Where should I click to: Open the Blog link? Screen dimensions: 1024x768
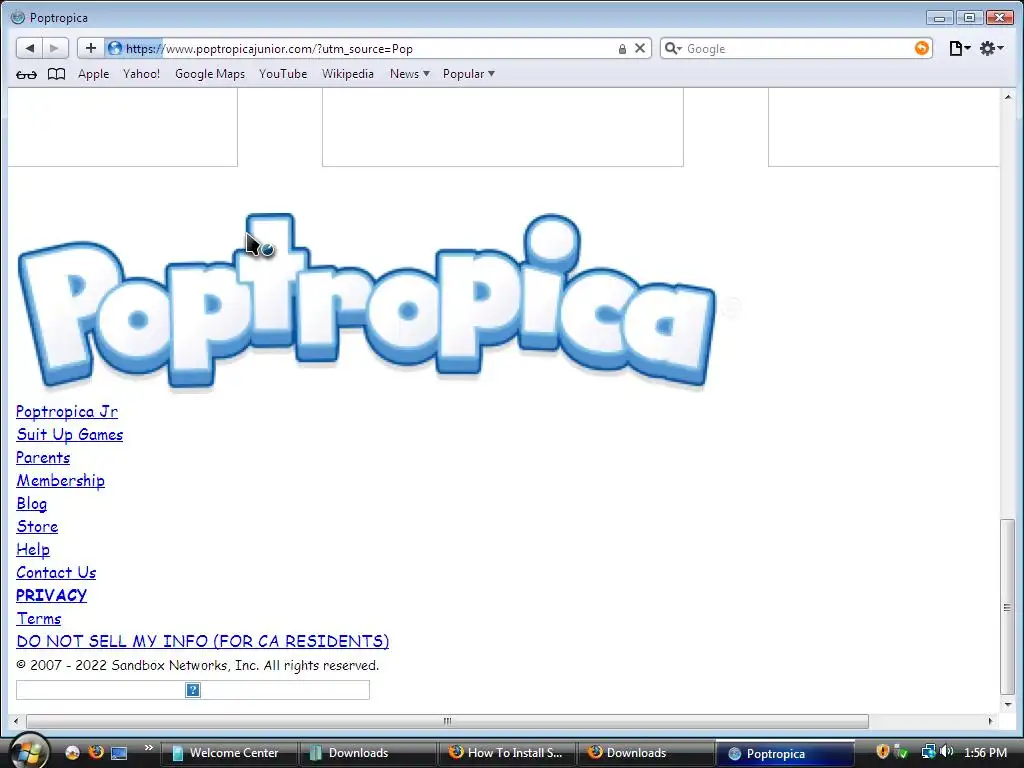31,504
